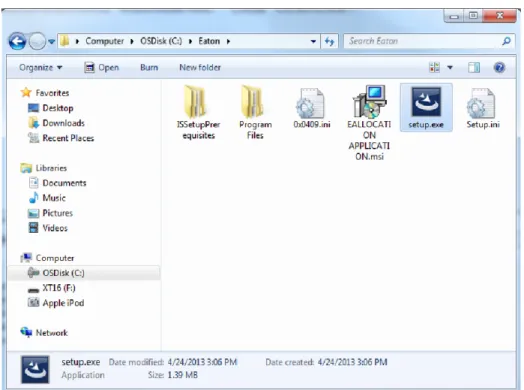Open the Videos library
This screenshot has height=390, width=524.
tap(55, 228)
